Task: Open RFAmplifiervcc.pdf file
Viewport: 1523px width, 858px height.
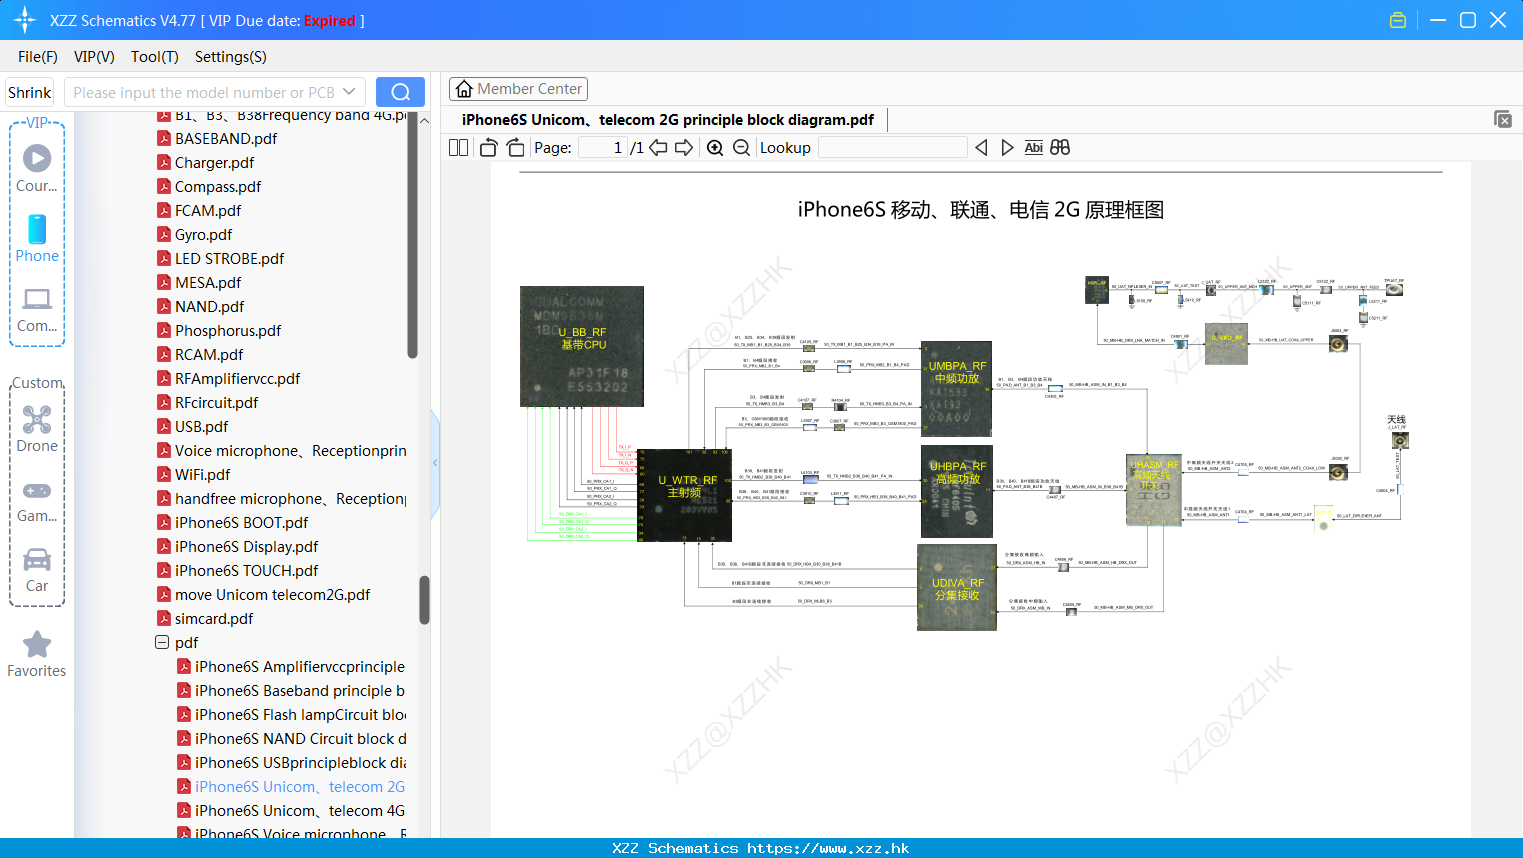Action: tap(237, 379)
